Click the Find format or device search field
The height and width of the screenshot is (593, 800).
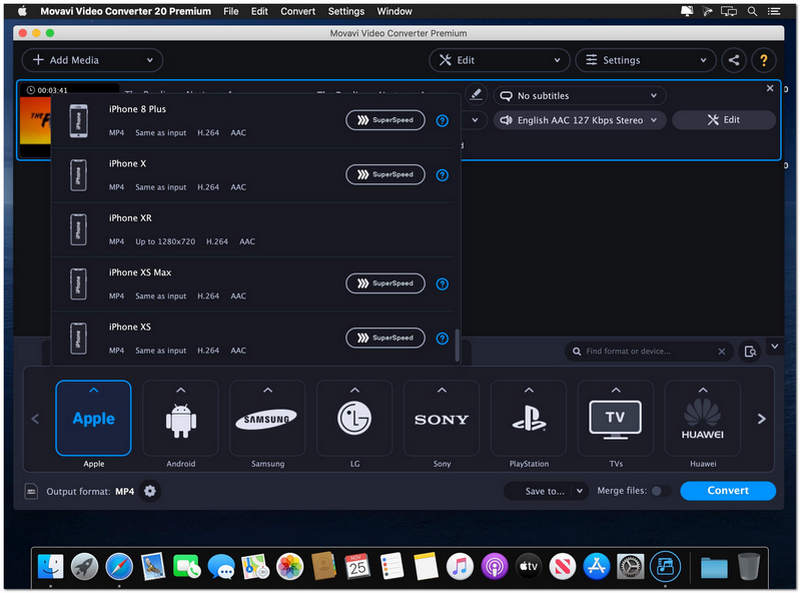click(x=647, y=352)
